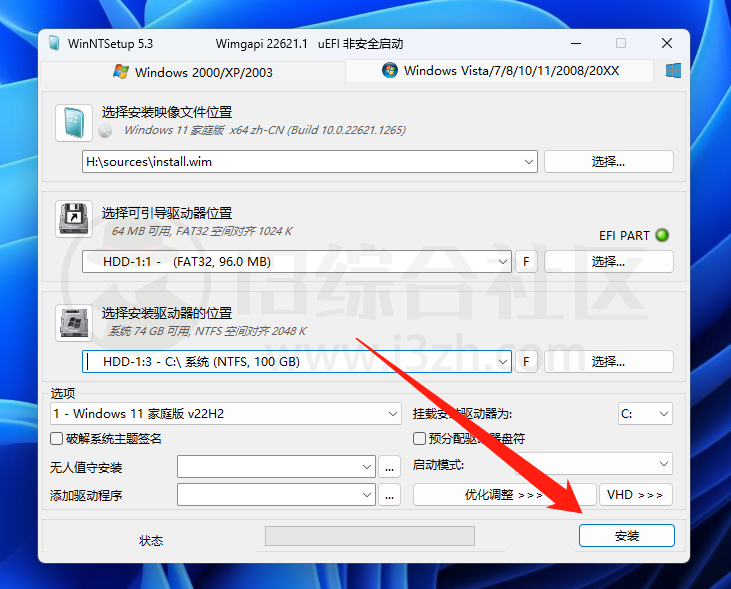Click browse ... button for 添加驱动程序
731x589 pixels.
389,495
